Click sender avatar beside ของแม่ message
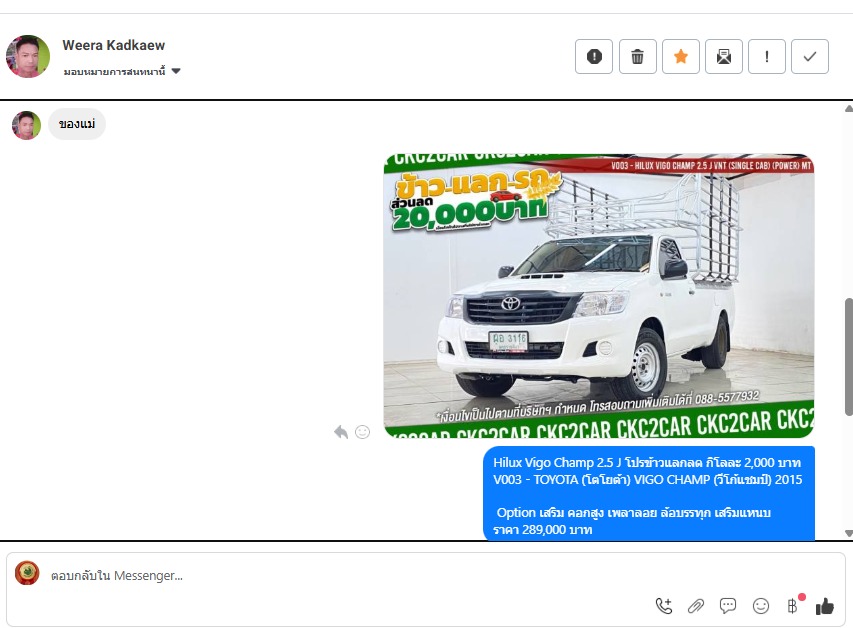This screenshot has width=853, height=628. coord(26,125)
